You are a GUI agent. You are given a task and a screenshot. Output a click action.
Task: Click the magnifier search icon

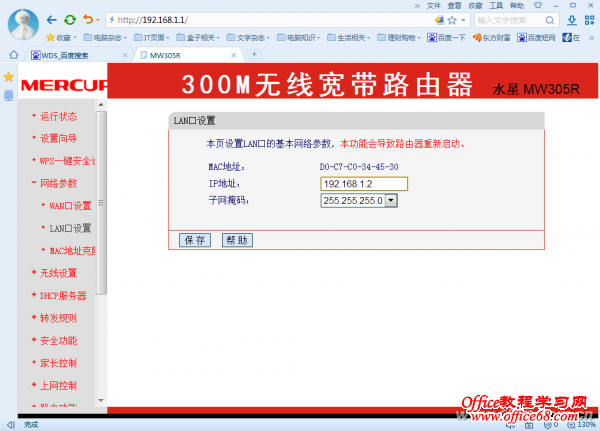click(549, 20)
